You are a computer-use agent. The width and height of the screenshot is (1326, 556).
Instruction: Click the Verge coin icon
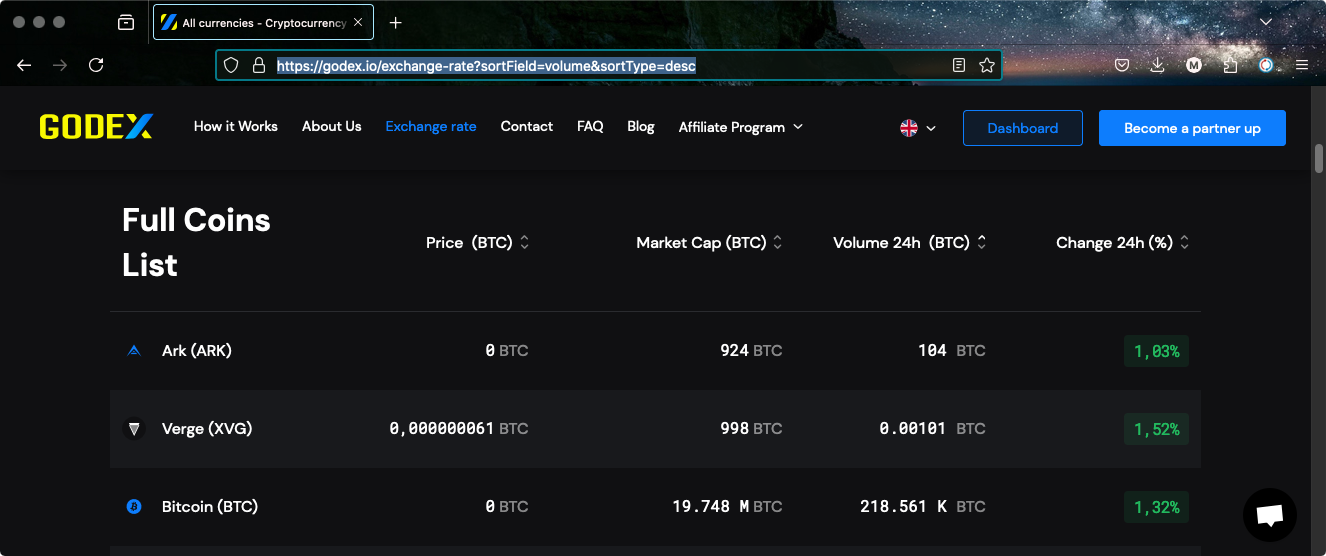click(134, 429)
